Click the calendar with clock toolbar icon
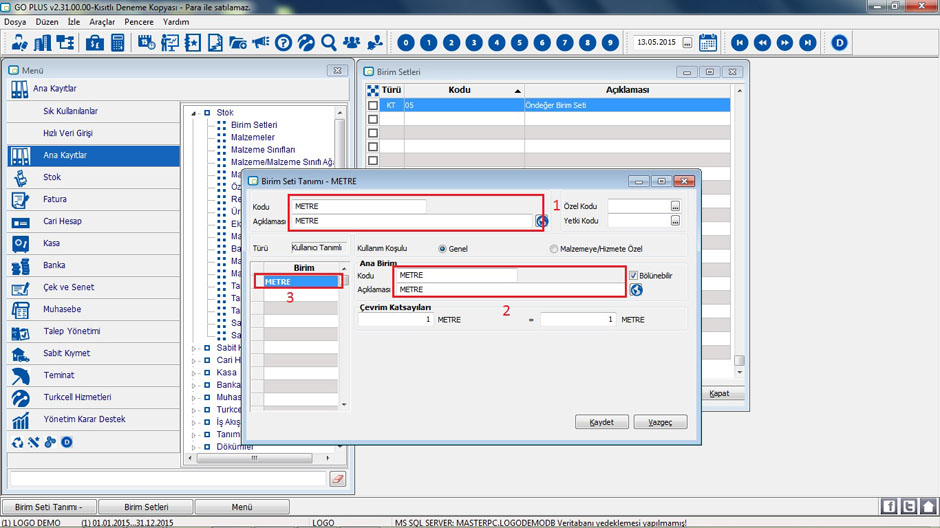This screenshot has height=528, width=940. click(x=146, y=43)
